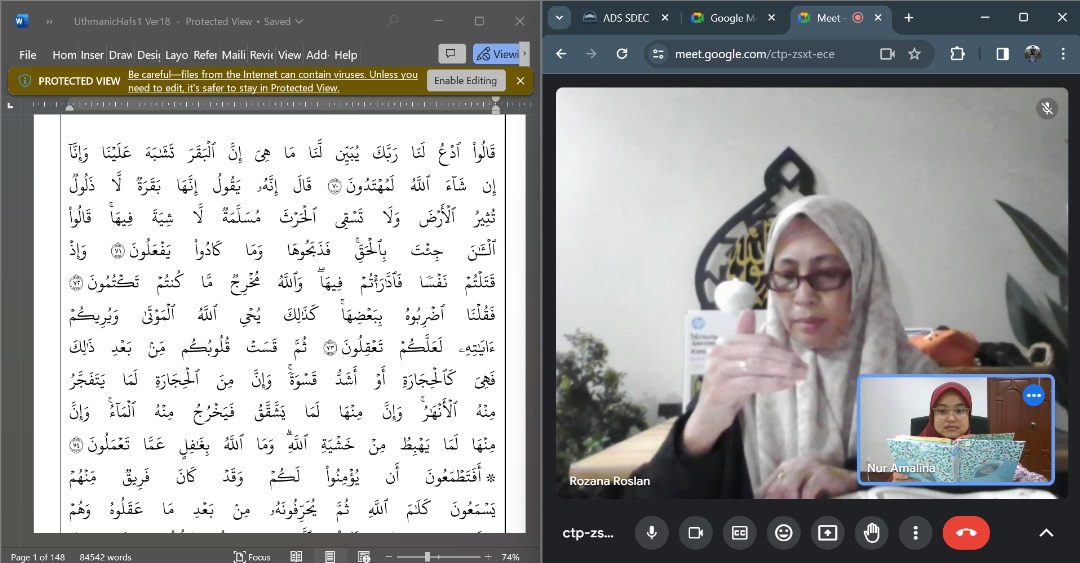Screen dimensions: 1080x563
Task: Click Nur Amalina self-view thumbnail
Action: [x=956, y=429]
